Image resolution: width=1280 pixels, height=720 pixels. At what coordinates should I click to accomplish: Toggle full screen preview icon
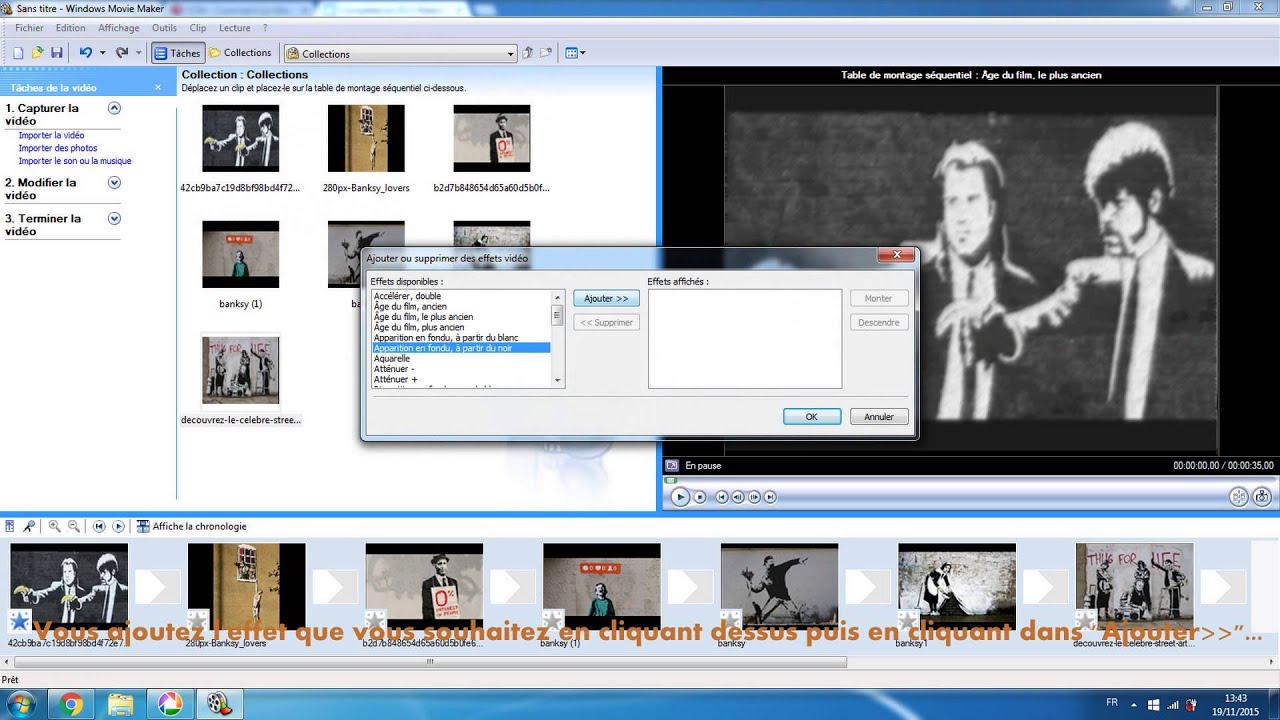(x=673, y=465)
